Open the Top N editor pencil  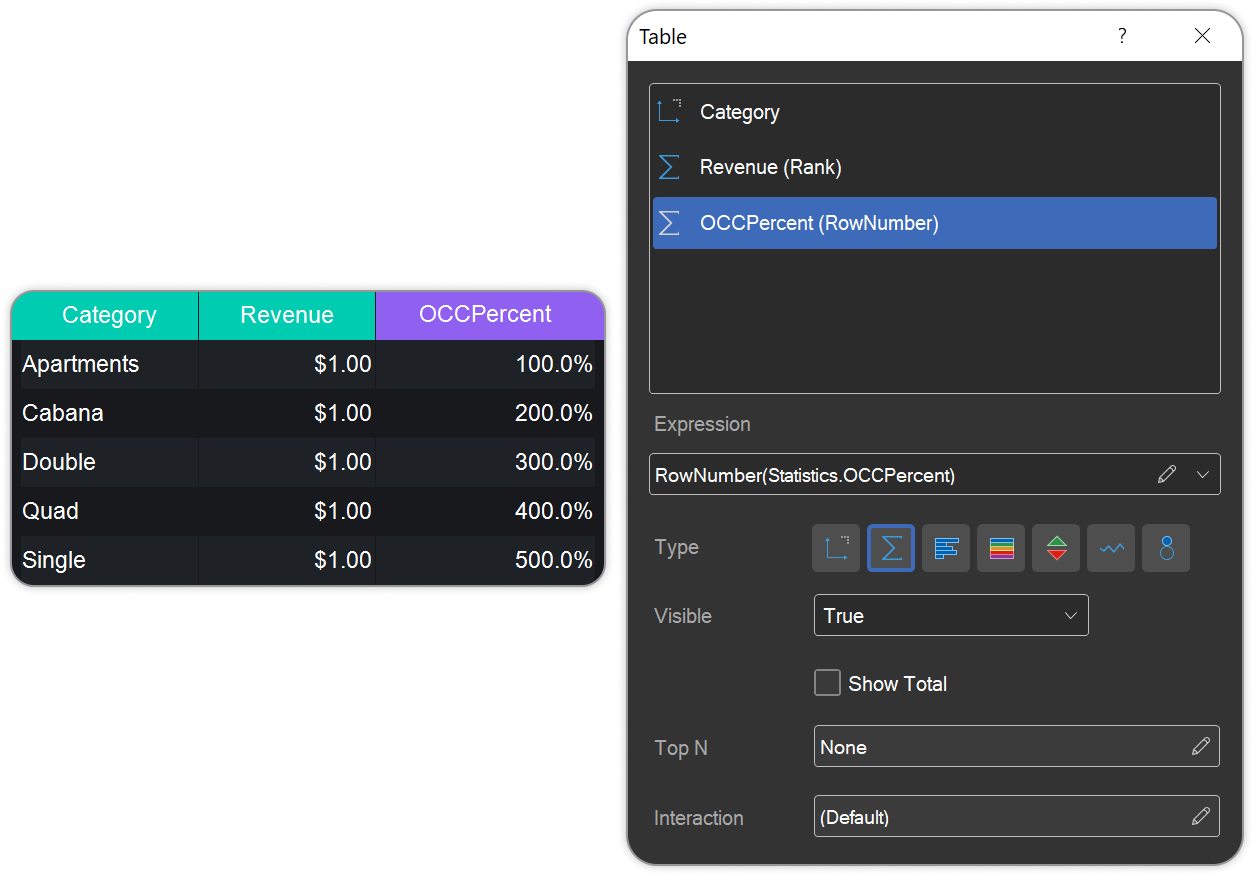click(1201, 746)
